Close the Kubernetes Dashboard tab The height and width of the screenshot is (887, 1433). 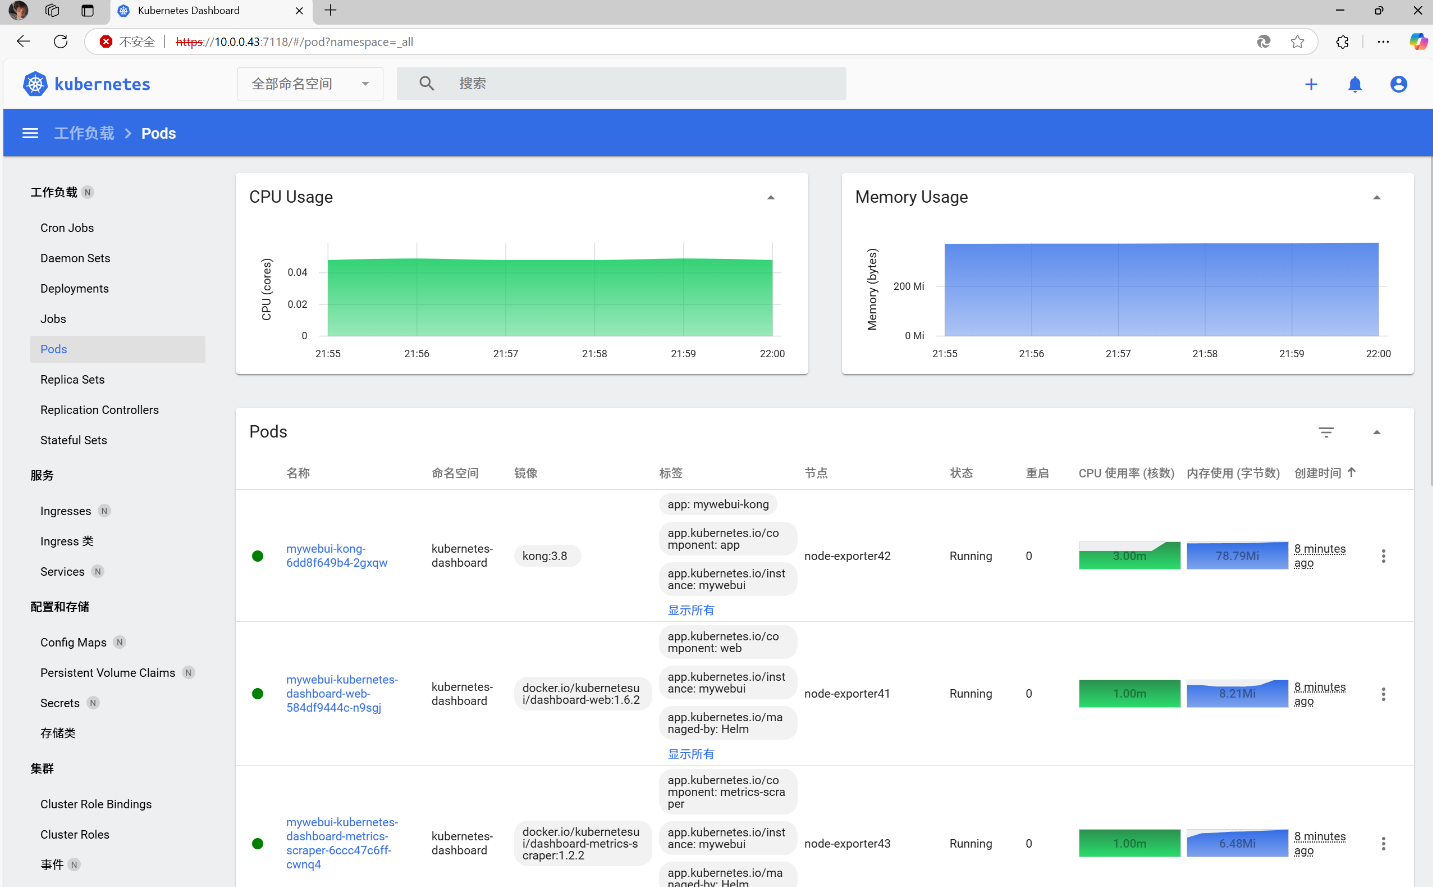click(299, 11)
